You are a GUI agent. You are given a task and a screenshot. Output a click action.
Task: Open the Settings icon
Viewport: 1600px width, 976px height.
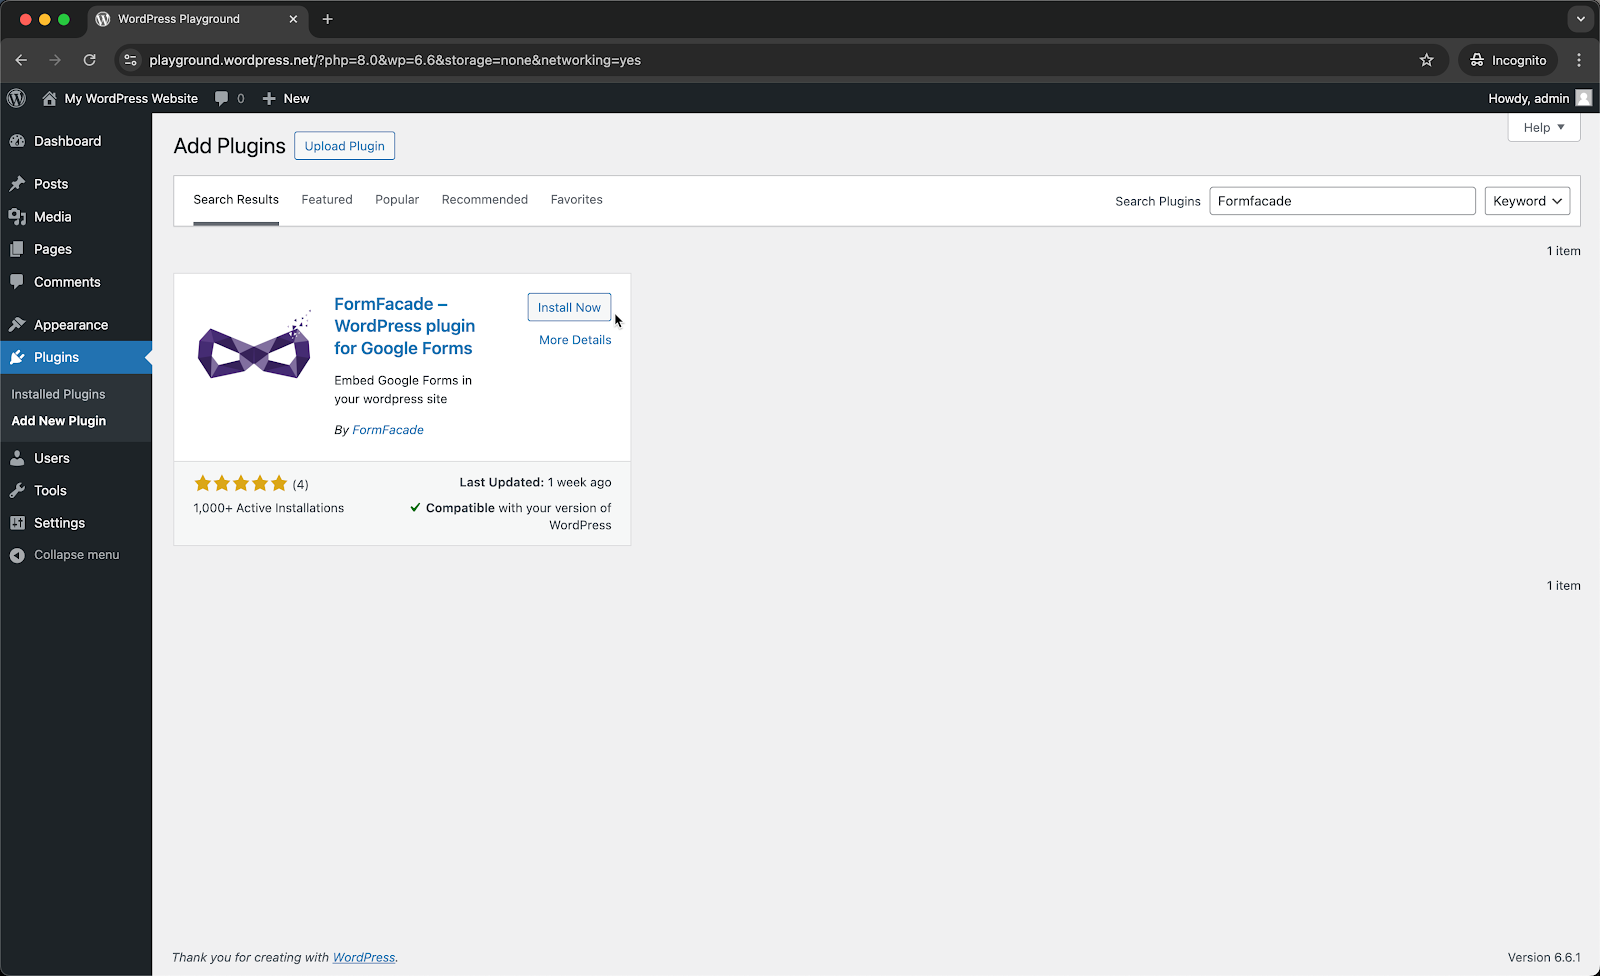click(20, 522)
